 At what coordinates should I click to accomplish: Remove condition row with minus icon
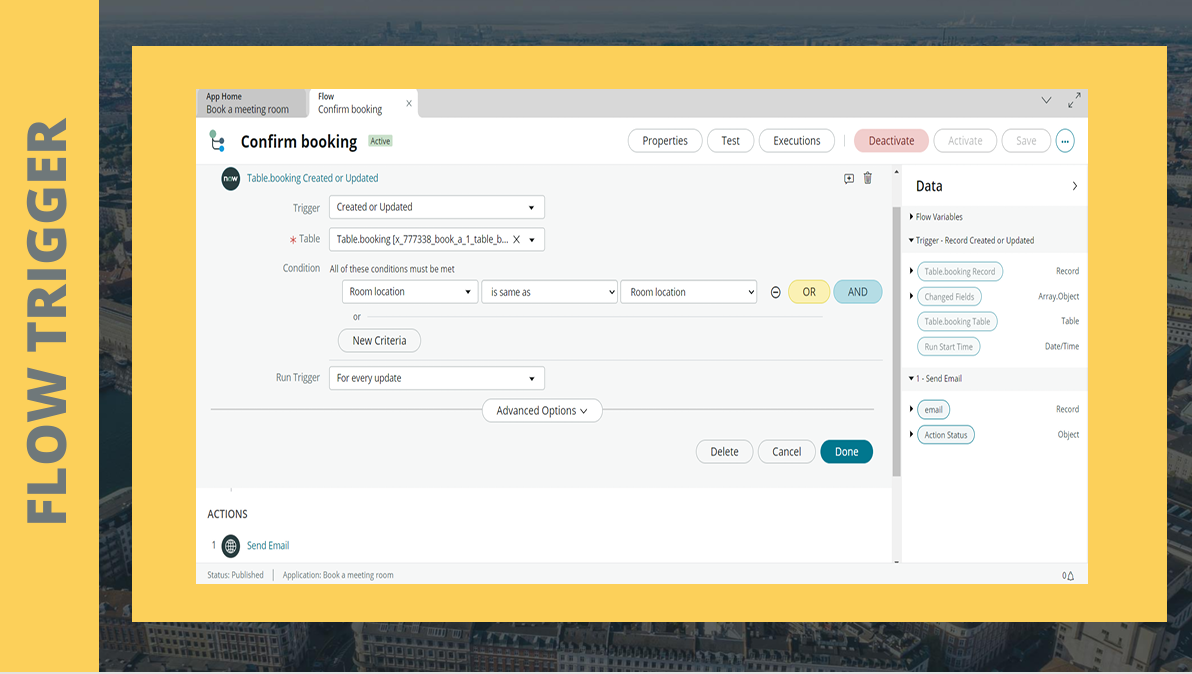(x=775, y=293)
